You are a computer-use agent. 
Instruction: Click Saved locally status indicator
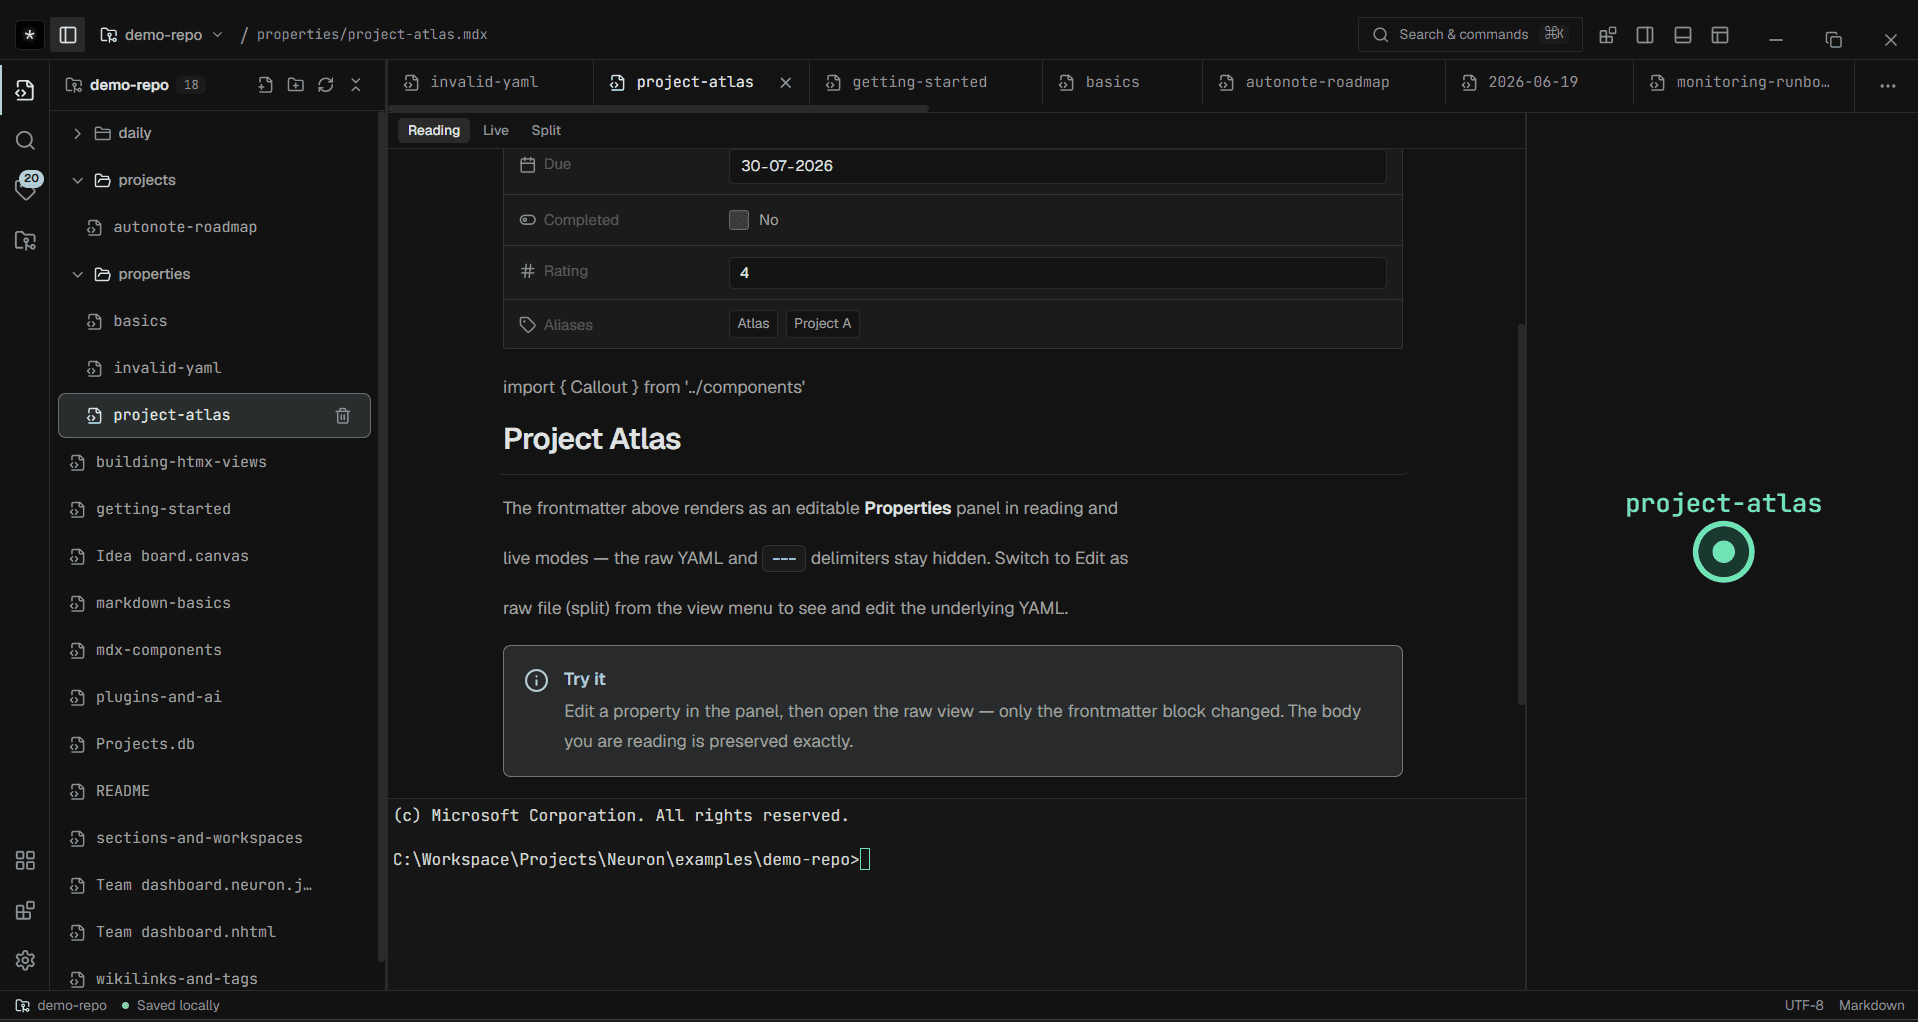click(171, 1006)
